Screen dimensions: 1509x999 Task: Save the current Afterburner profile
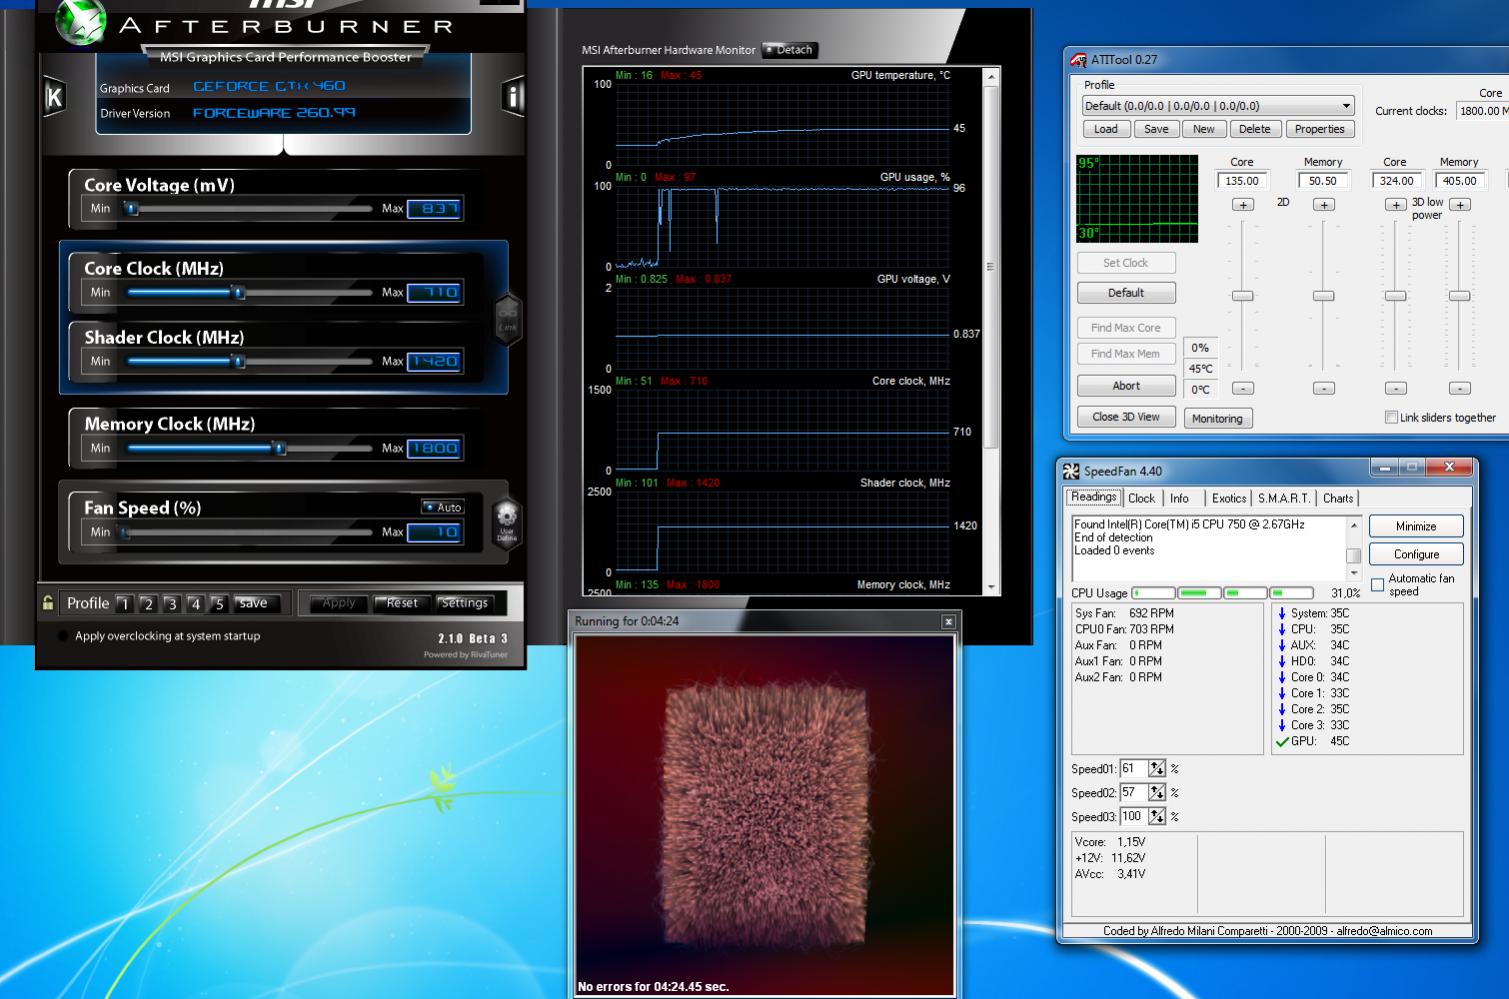tap(253, 603)
